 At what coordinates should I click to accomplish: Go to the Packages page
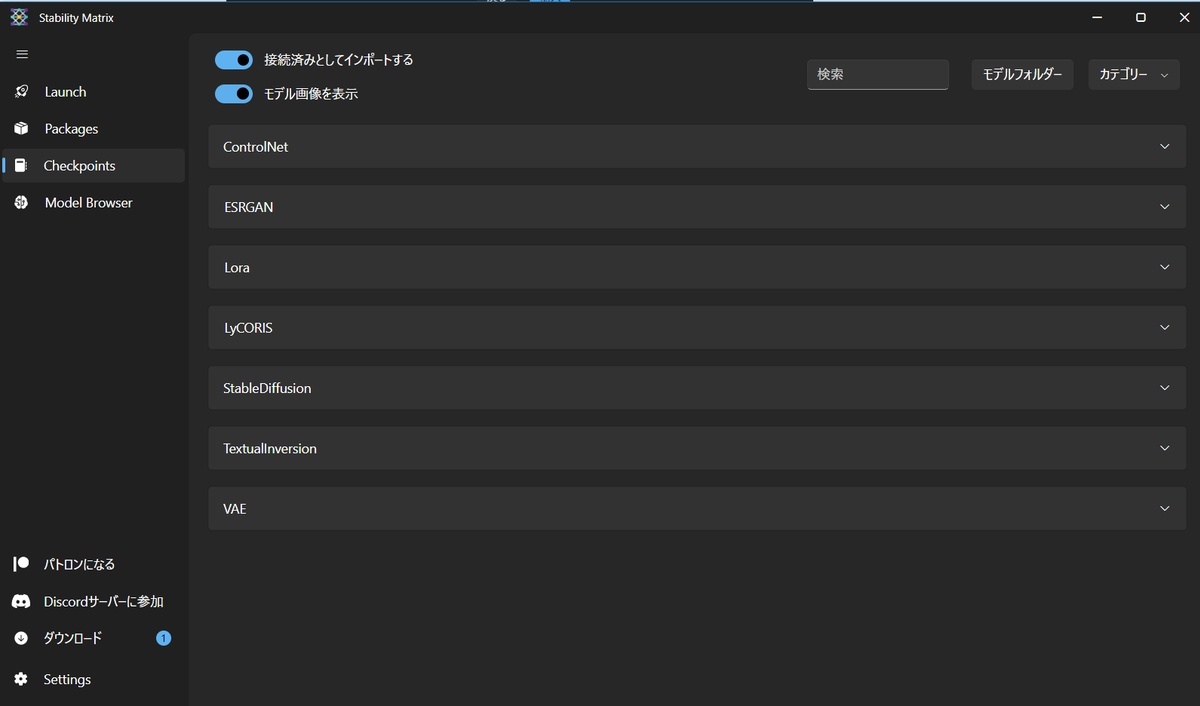93,128
